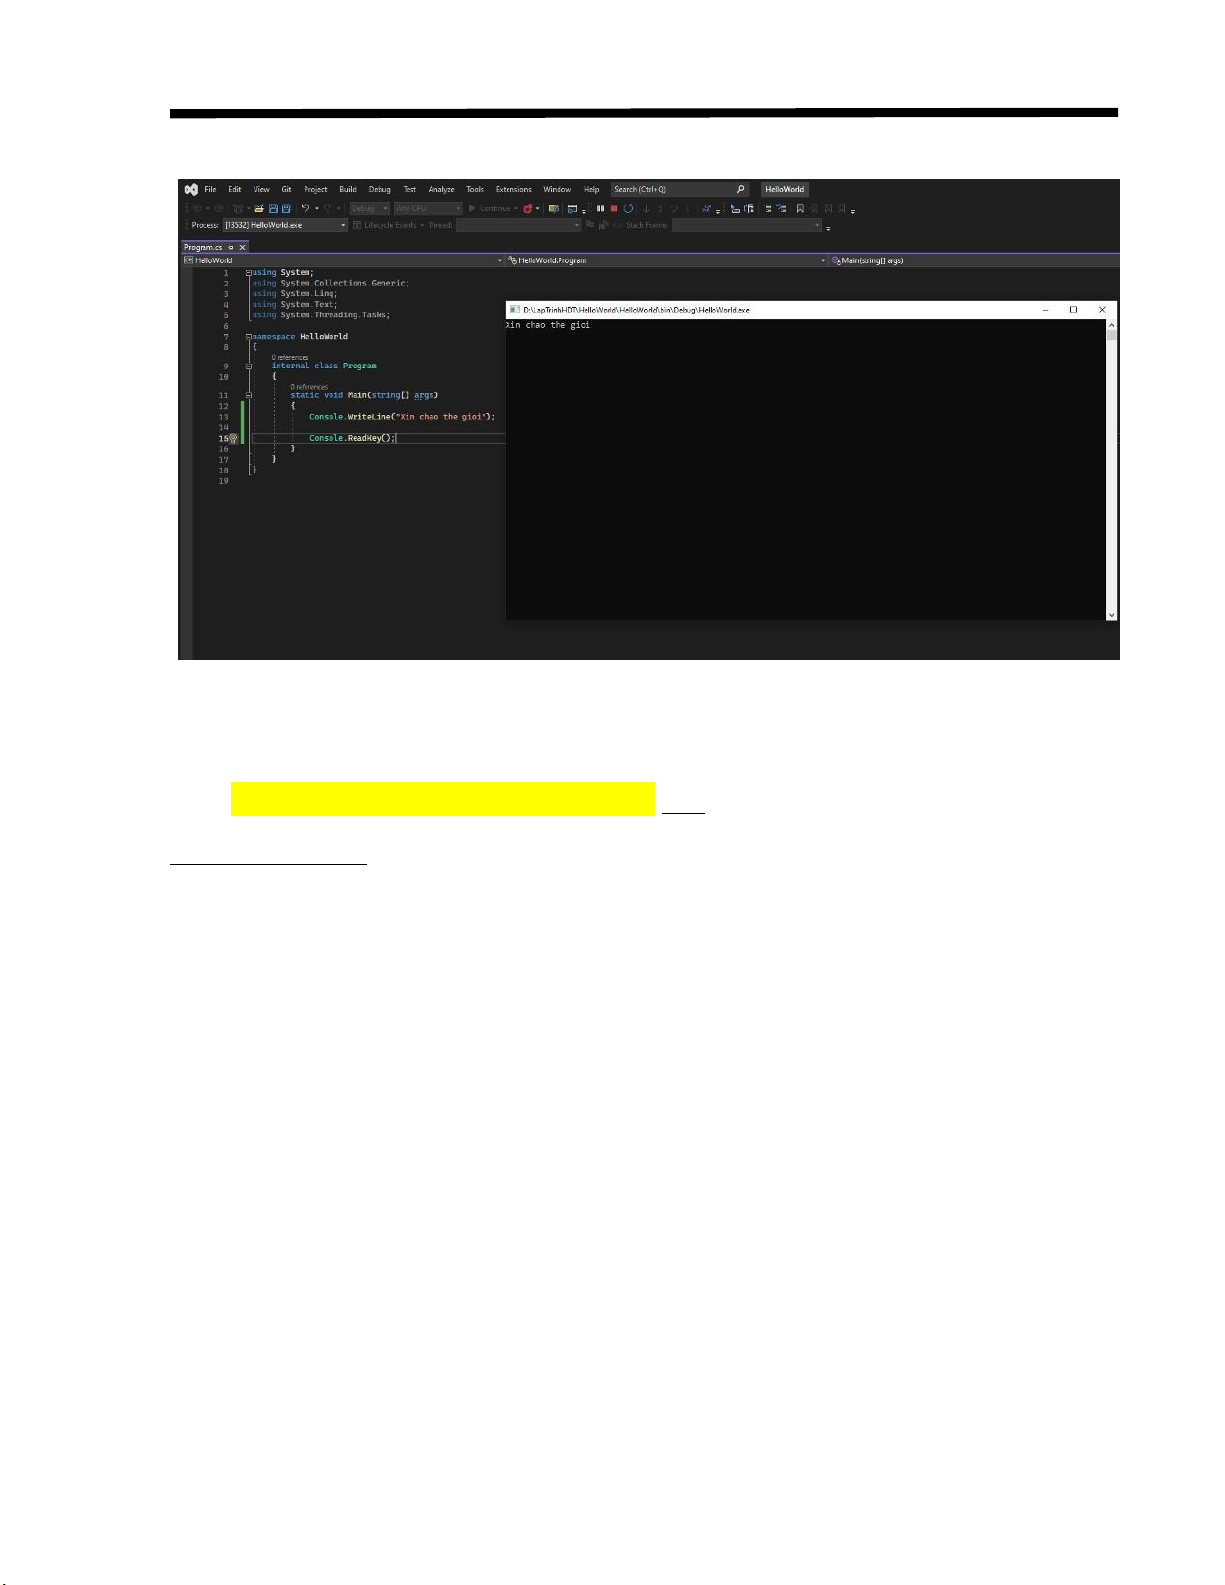Open the Build menu
The width and height of the screenshot is (1225, 1585).
(x=347, y=189)
